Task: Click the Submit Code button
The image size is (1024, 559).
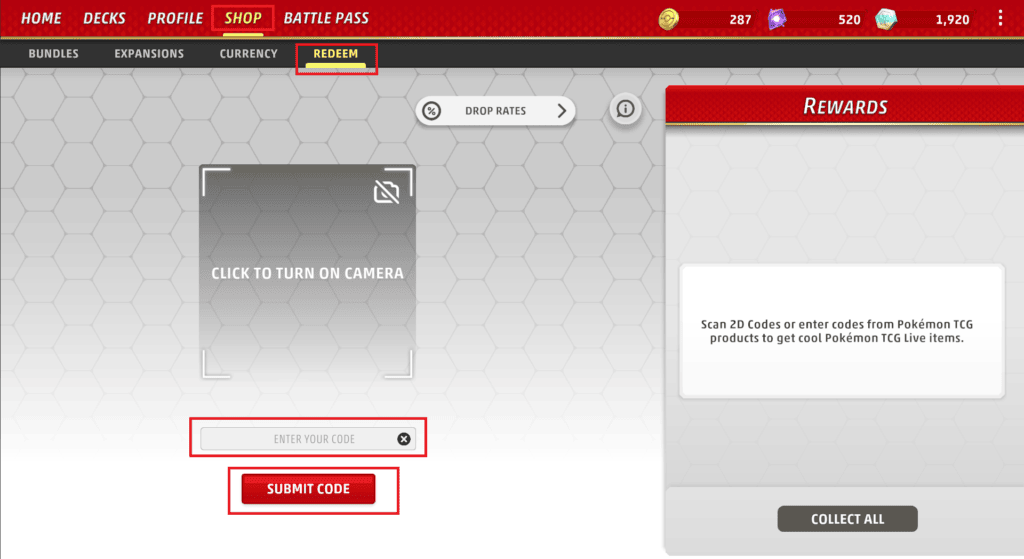Action: tap(308, 488)
